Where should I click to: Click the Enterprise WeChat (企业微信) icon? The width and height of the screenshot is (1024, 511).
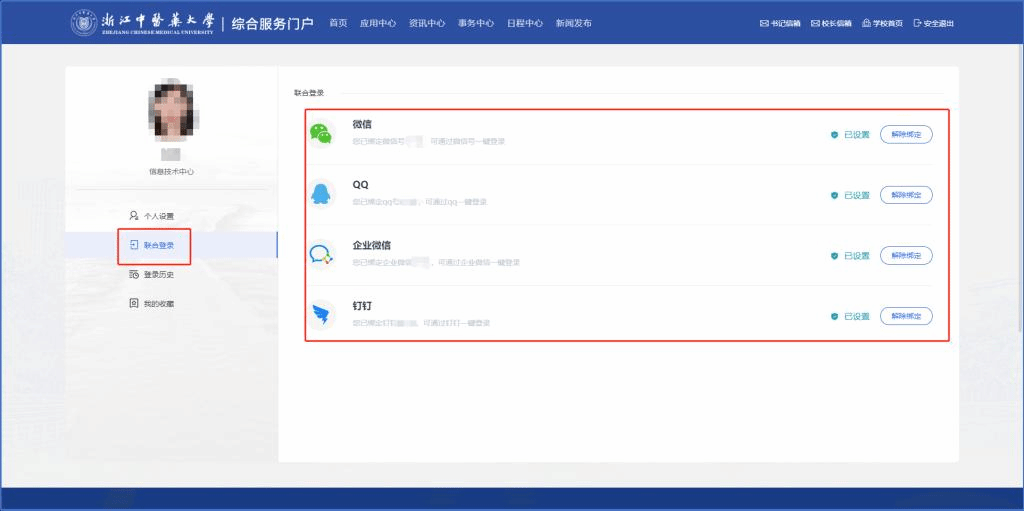(321, 255)
